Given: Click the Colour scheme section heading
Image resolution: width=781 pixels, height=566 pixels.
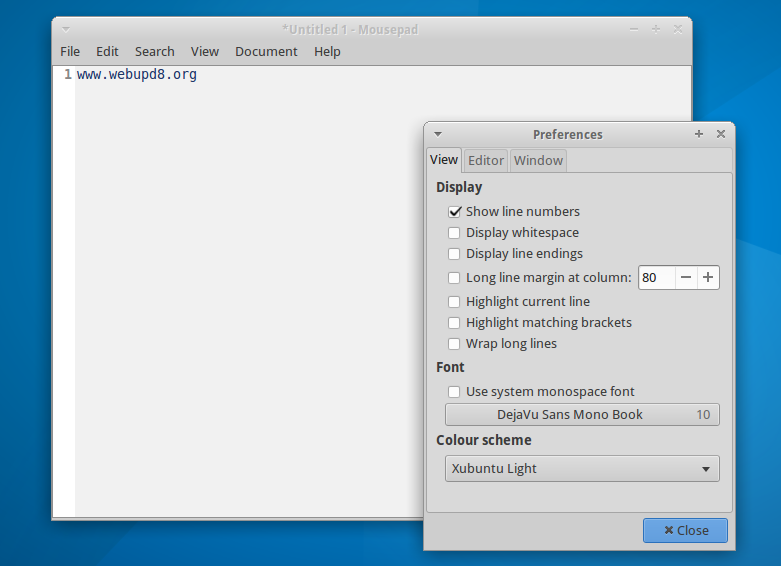Looking at the screenshot, I should pyautogui.click(x=484, y=440).
